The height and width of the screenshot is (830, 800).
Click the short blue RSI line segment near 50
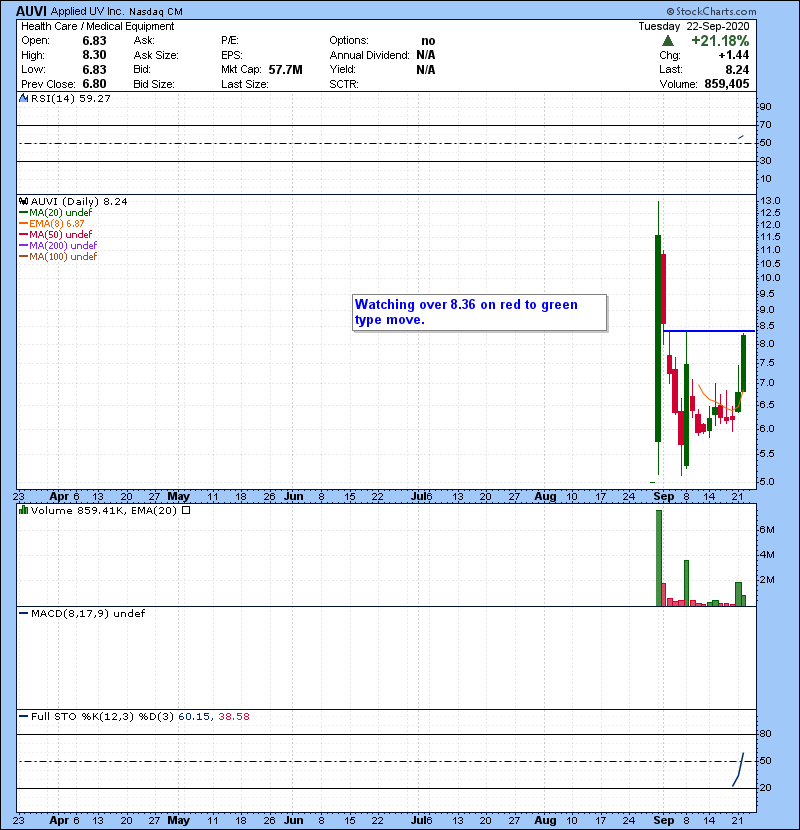pos(741,138)
